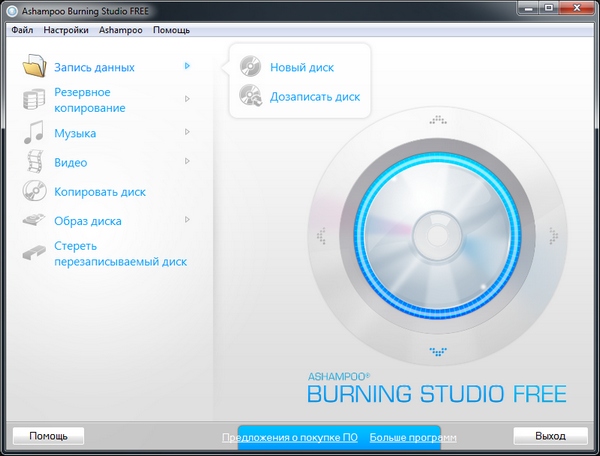Open the Файл menu

pos(22,30)
